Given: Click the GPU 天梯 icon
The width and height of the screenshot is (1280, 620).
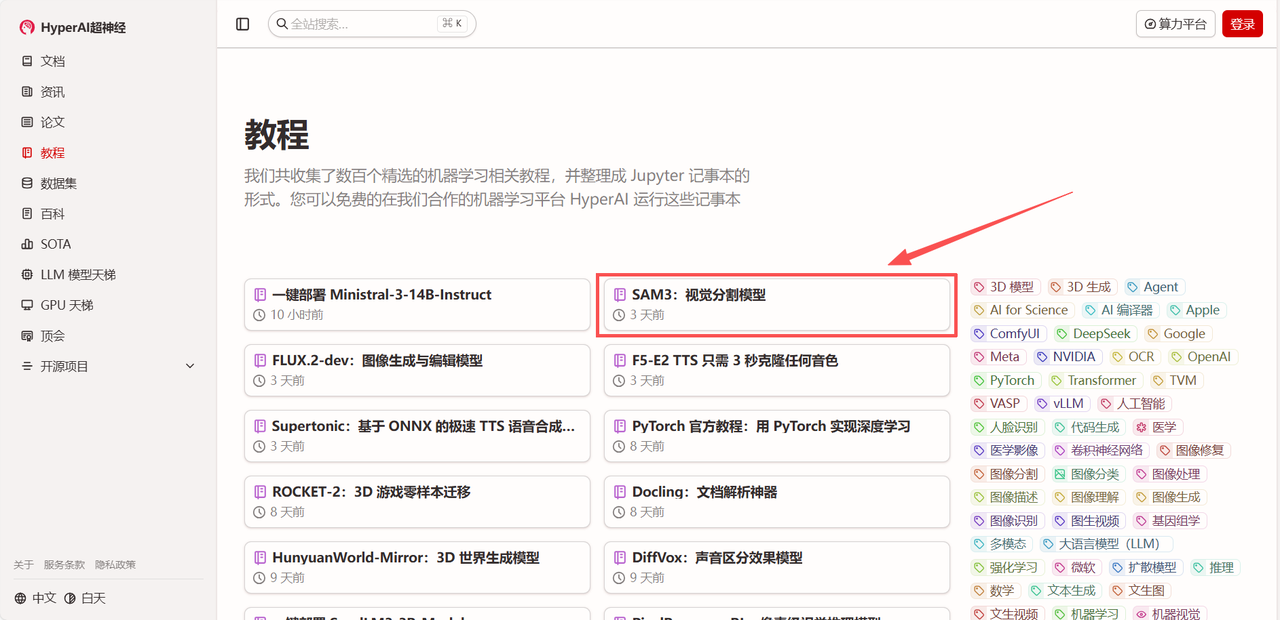Looking at the screenshot, I should tap(27, 305).
